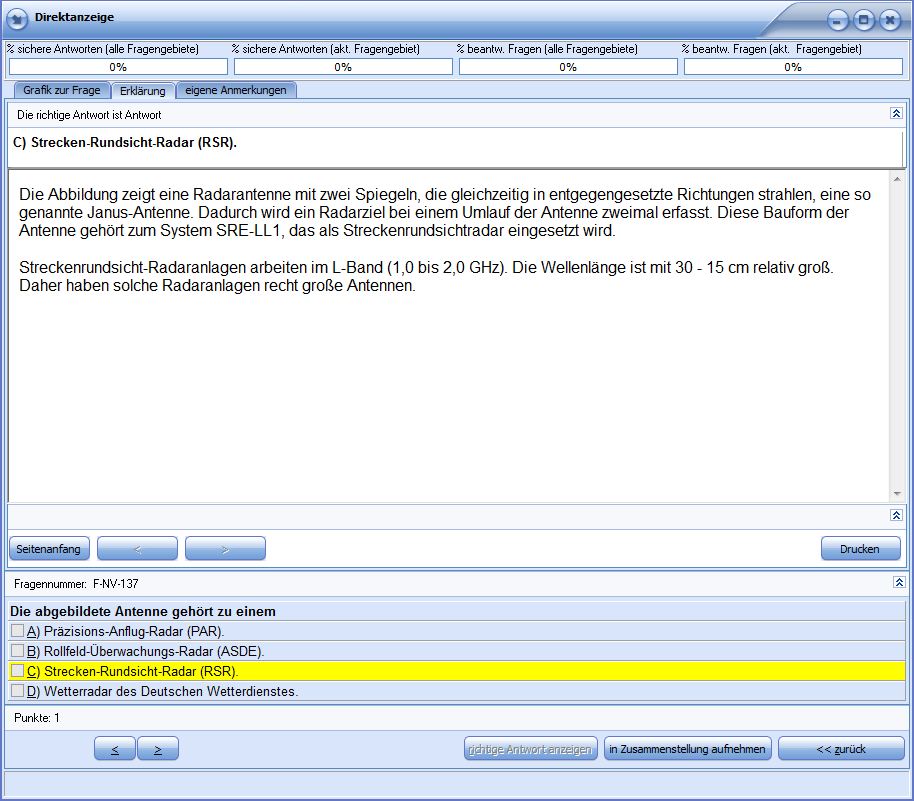The width and height of the screenshot is (914, 801).
Task: Click beantw. Fragen akt. Fragengebiet progress bar
Action: tap(793, 67)
